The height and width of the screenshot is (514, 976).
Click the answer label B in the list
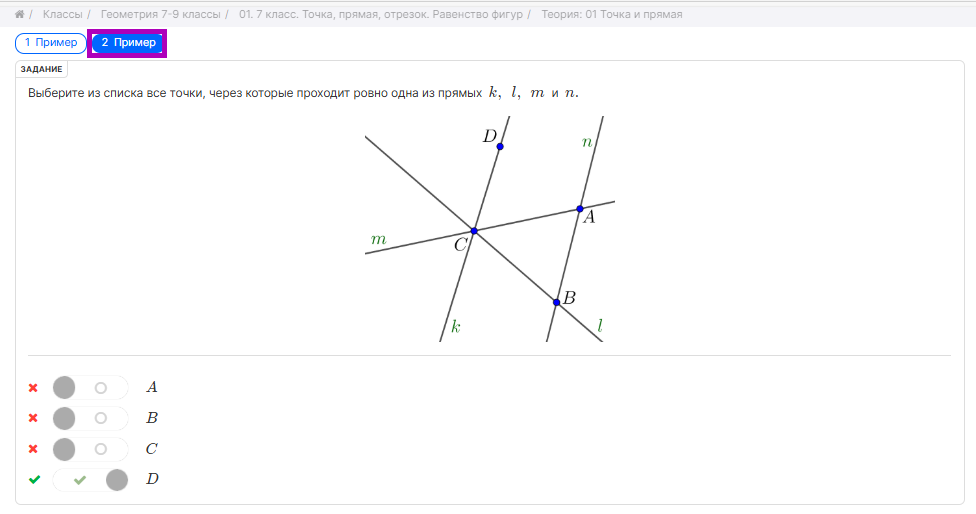(x=152, y=418)
